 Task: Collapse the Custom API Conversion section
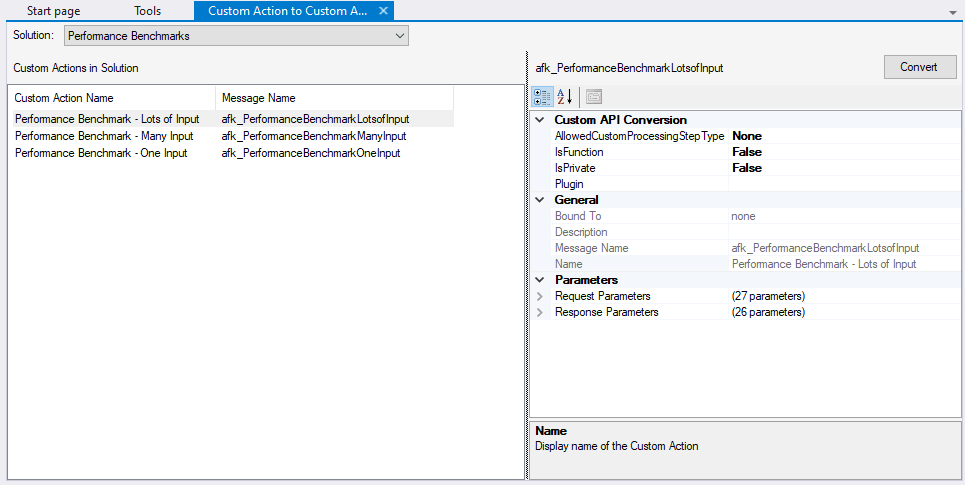coord(541,120)
